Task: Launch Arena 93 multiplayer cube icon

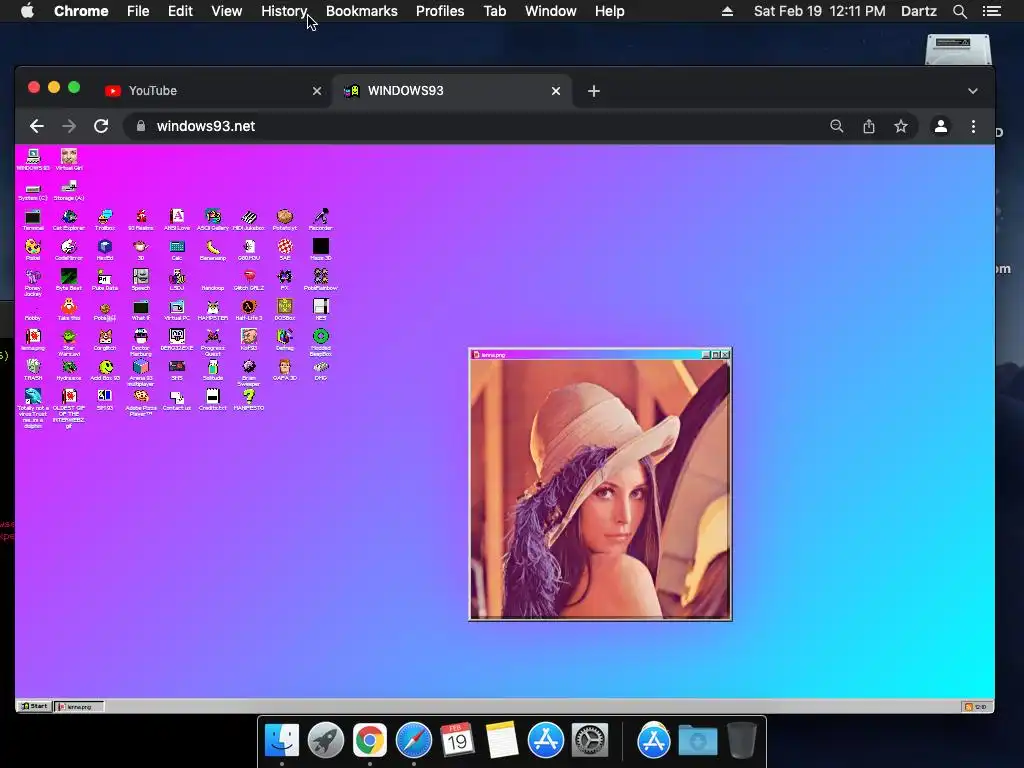Action: (140, 372)
